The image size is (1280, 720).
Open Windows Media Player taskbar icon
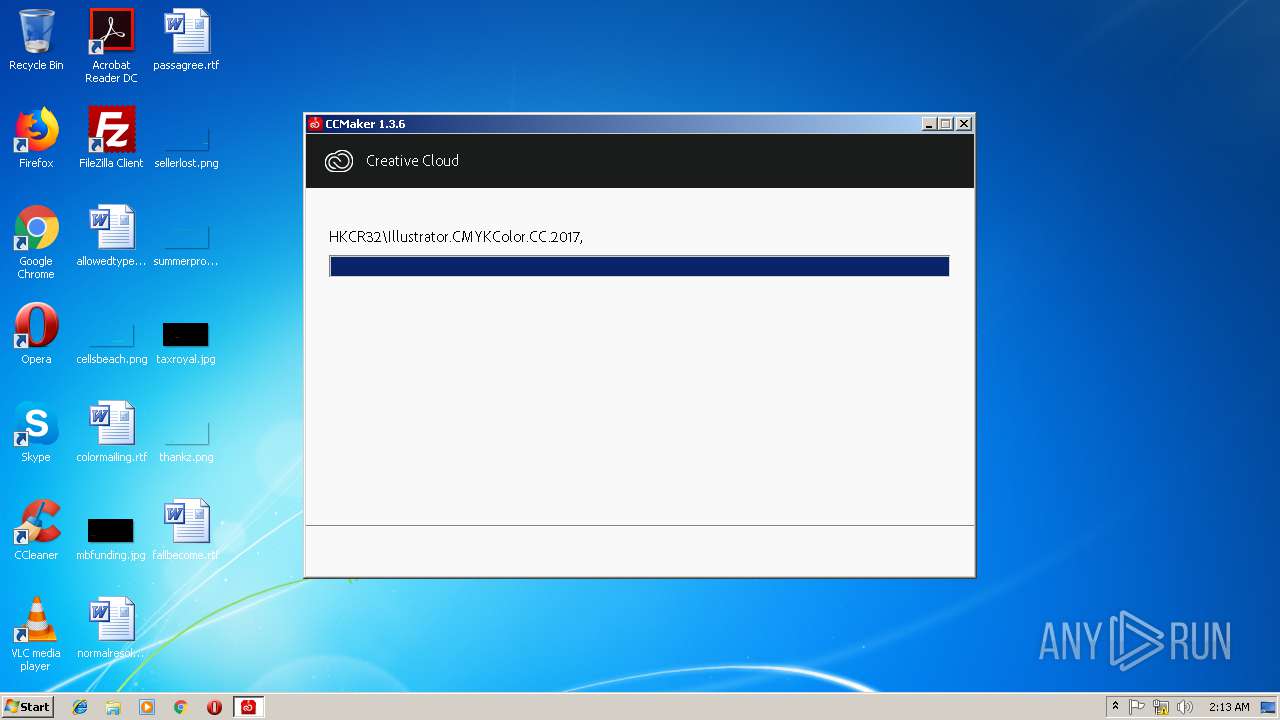pos(147,707)
